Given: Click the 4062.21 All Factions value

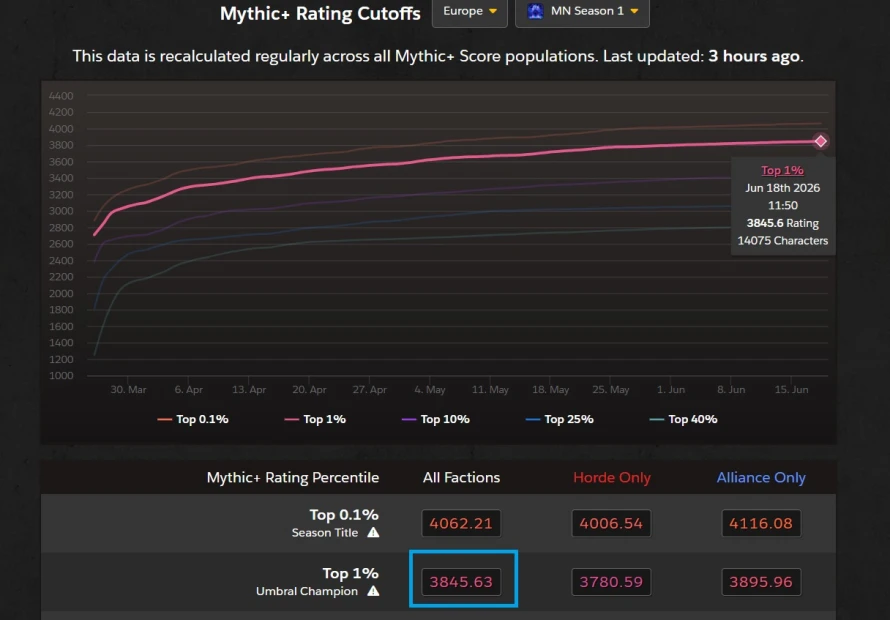Looking at the screenshot, I should pos(461,523).
